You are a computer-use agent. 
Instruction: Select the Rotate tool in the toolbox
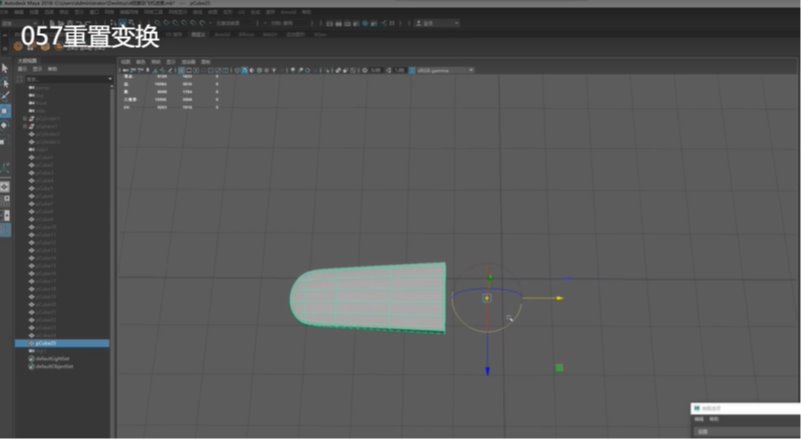pos(5,126)
